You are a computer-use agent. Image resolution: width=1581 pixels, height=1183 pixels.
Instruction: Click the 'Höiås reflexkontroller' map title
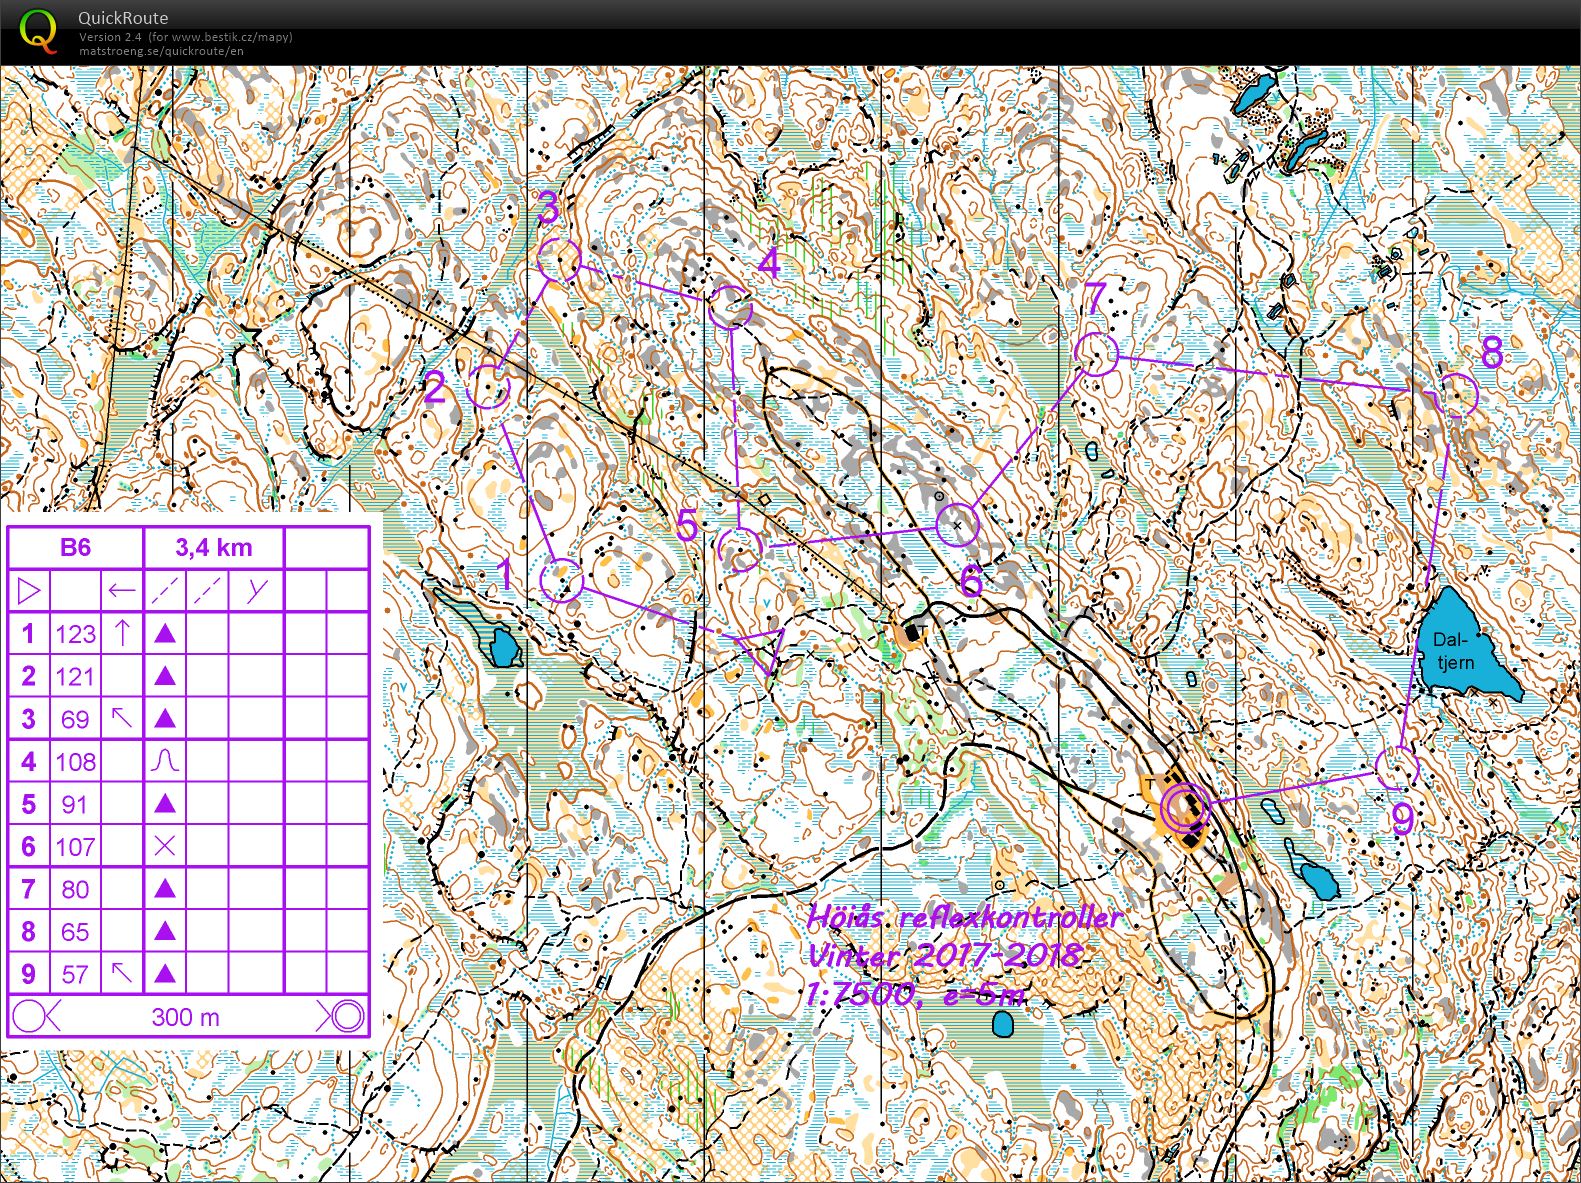tap(965, 917)
